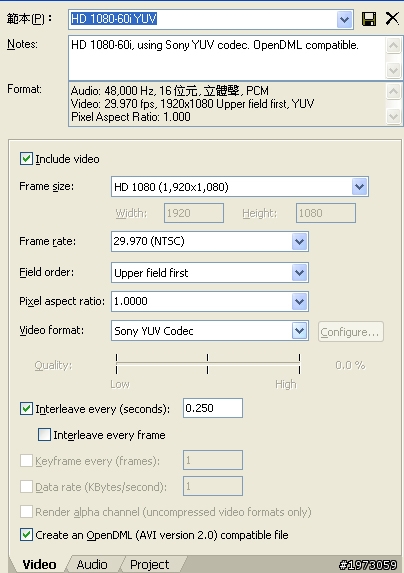The height and width of the screenshot is (573, 404).
Task: Delete the template using the X icon
Action: [393, 18]
